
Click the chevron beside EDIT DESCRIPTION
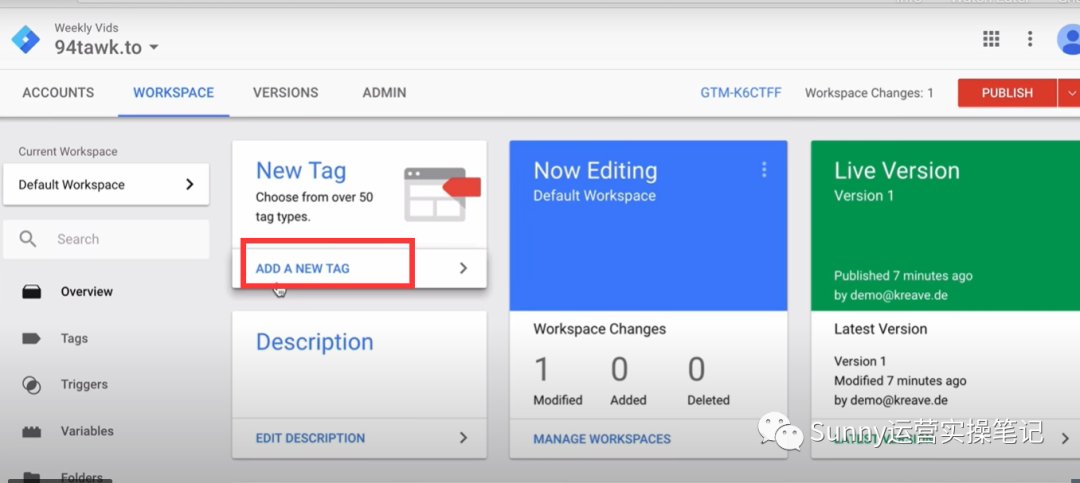[x=464, y=438]
